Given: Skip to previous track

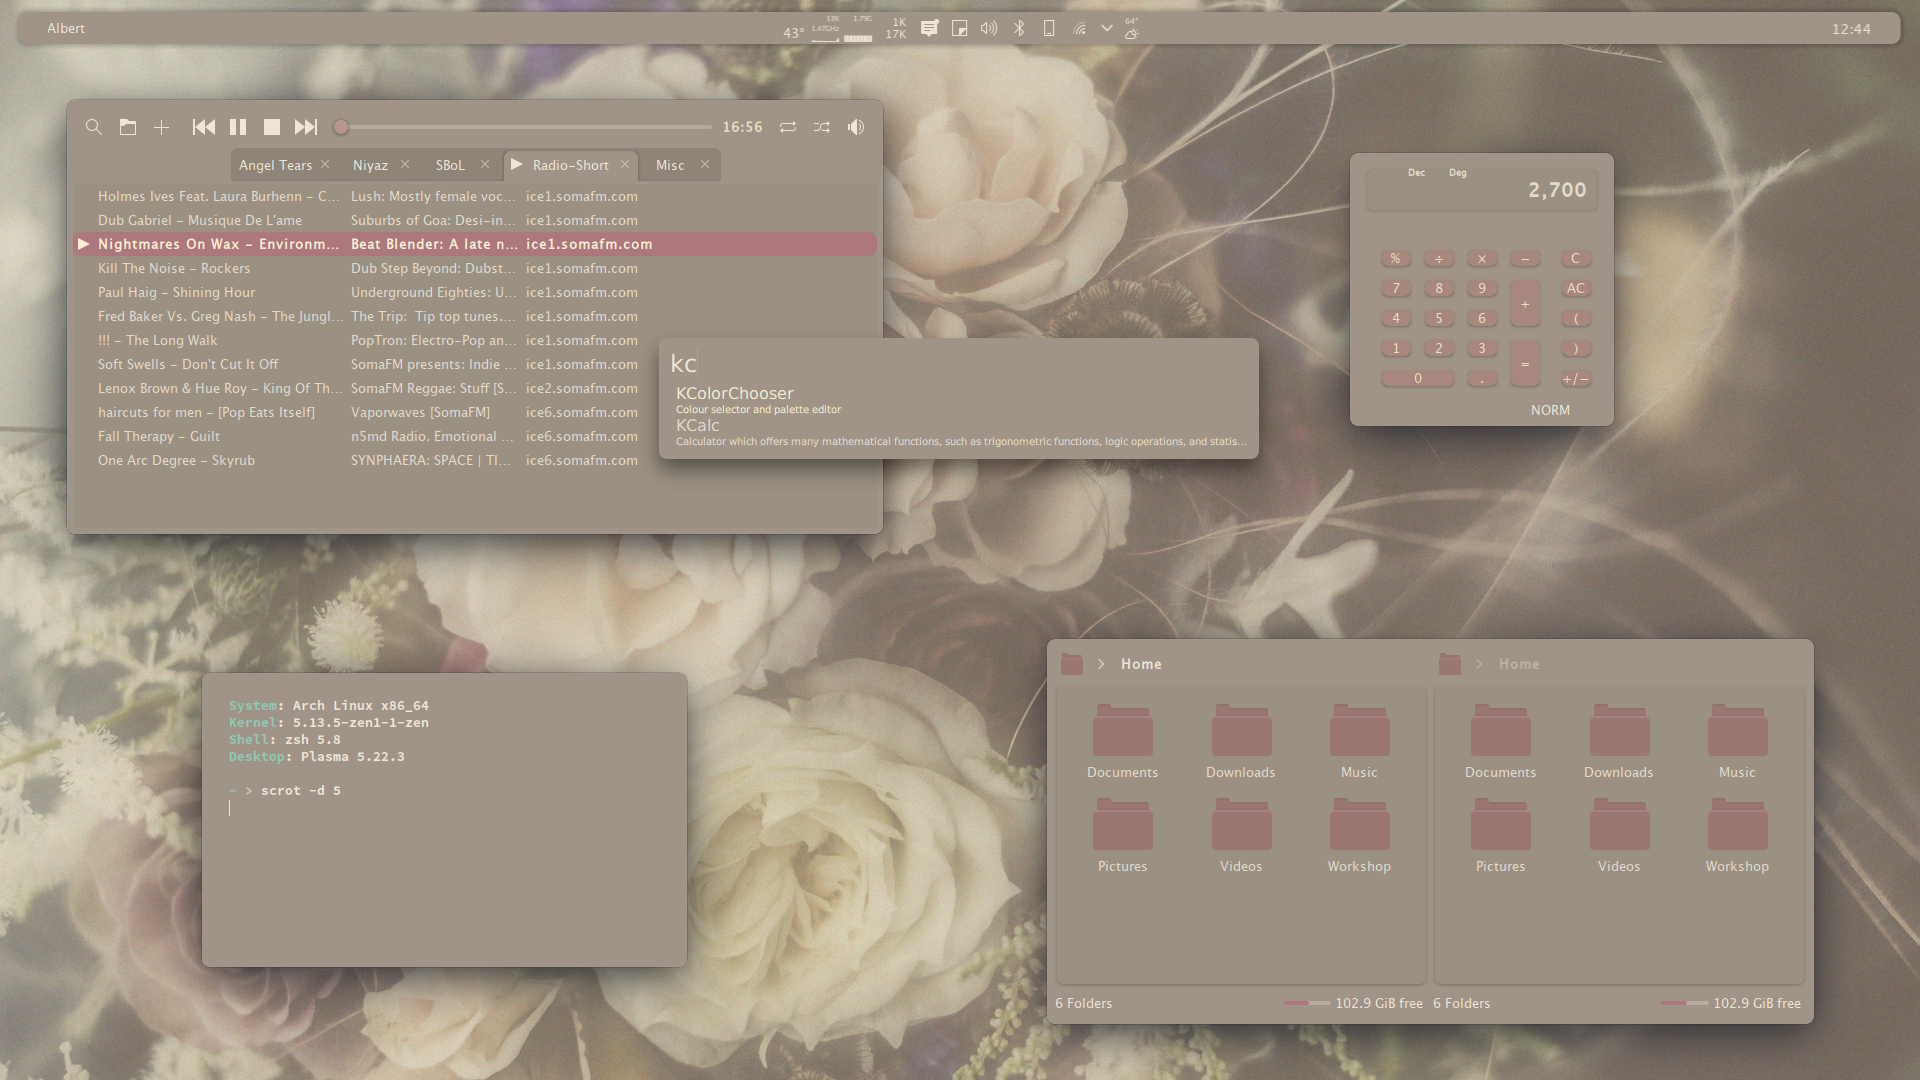Looking at the screenshot, I should point(204,127).
